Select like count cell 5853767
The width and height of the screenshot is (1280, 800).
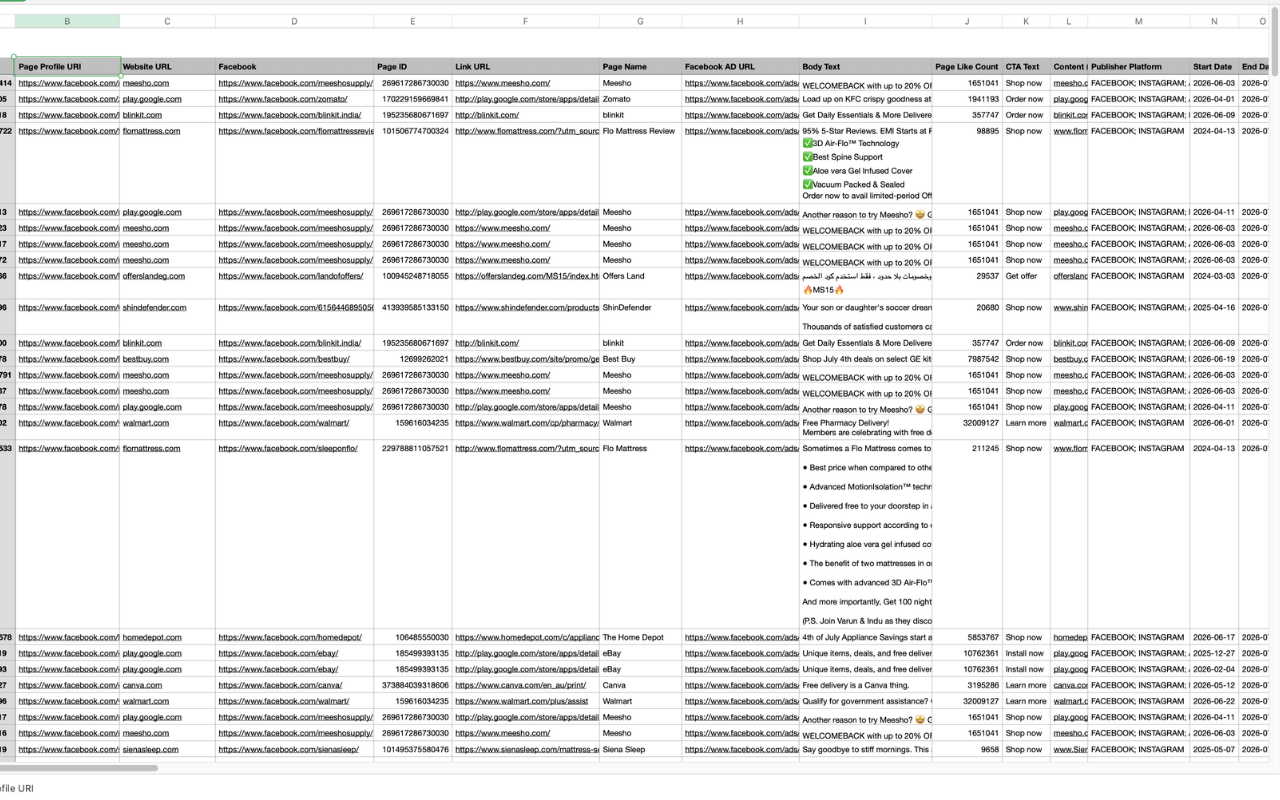pos(967,637)
